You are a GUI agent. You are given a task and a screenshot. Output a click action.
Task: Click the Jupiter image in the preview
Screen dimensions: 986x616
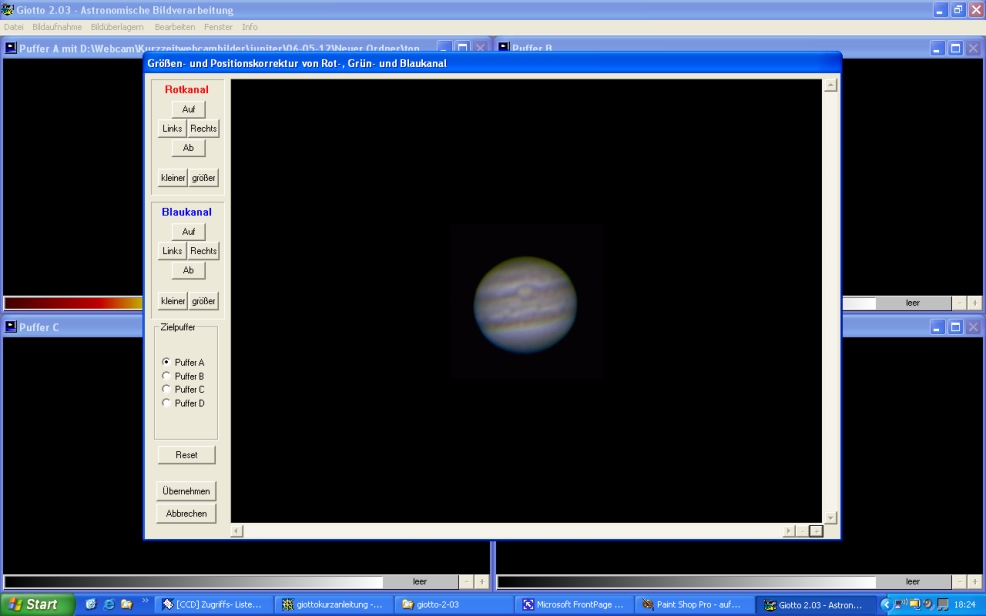tap(525, 303)
